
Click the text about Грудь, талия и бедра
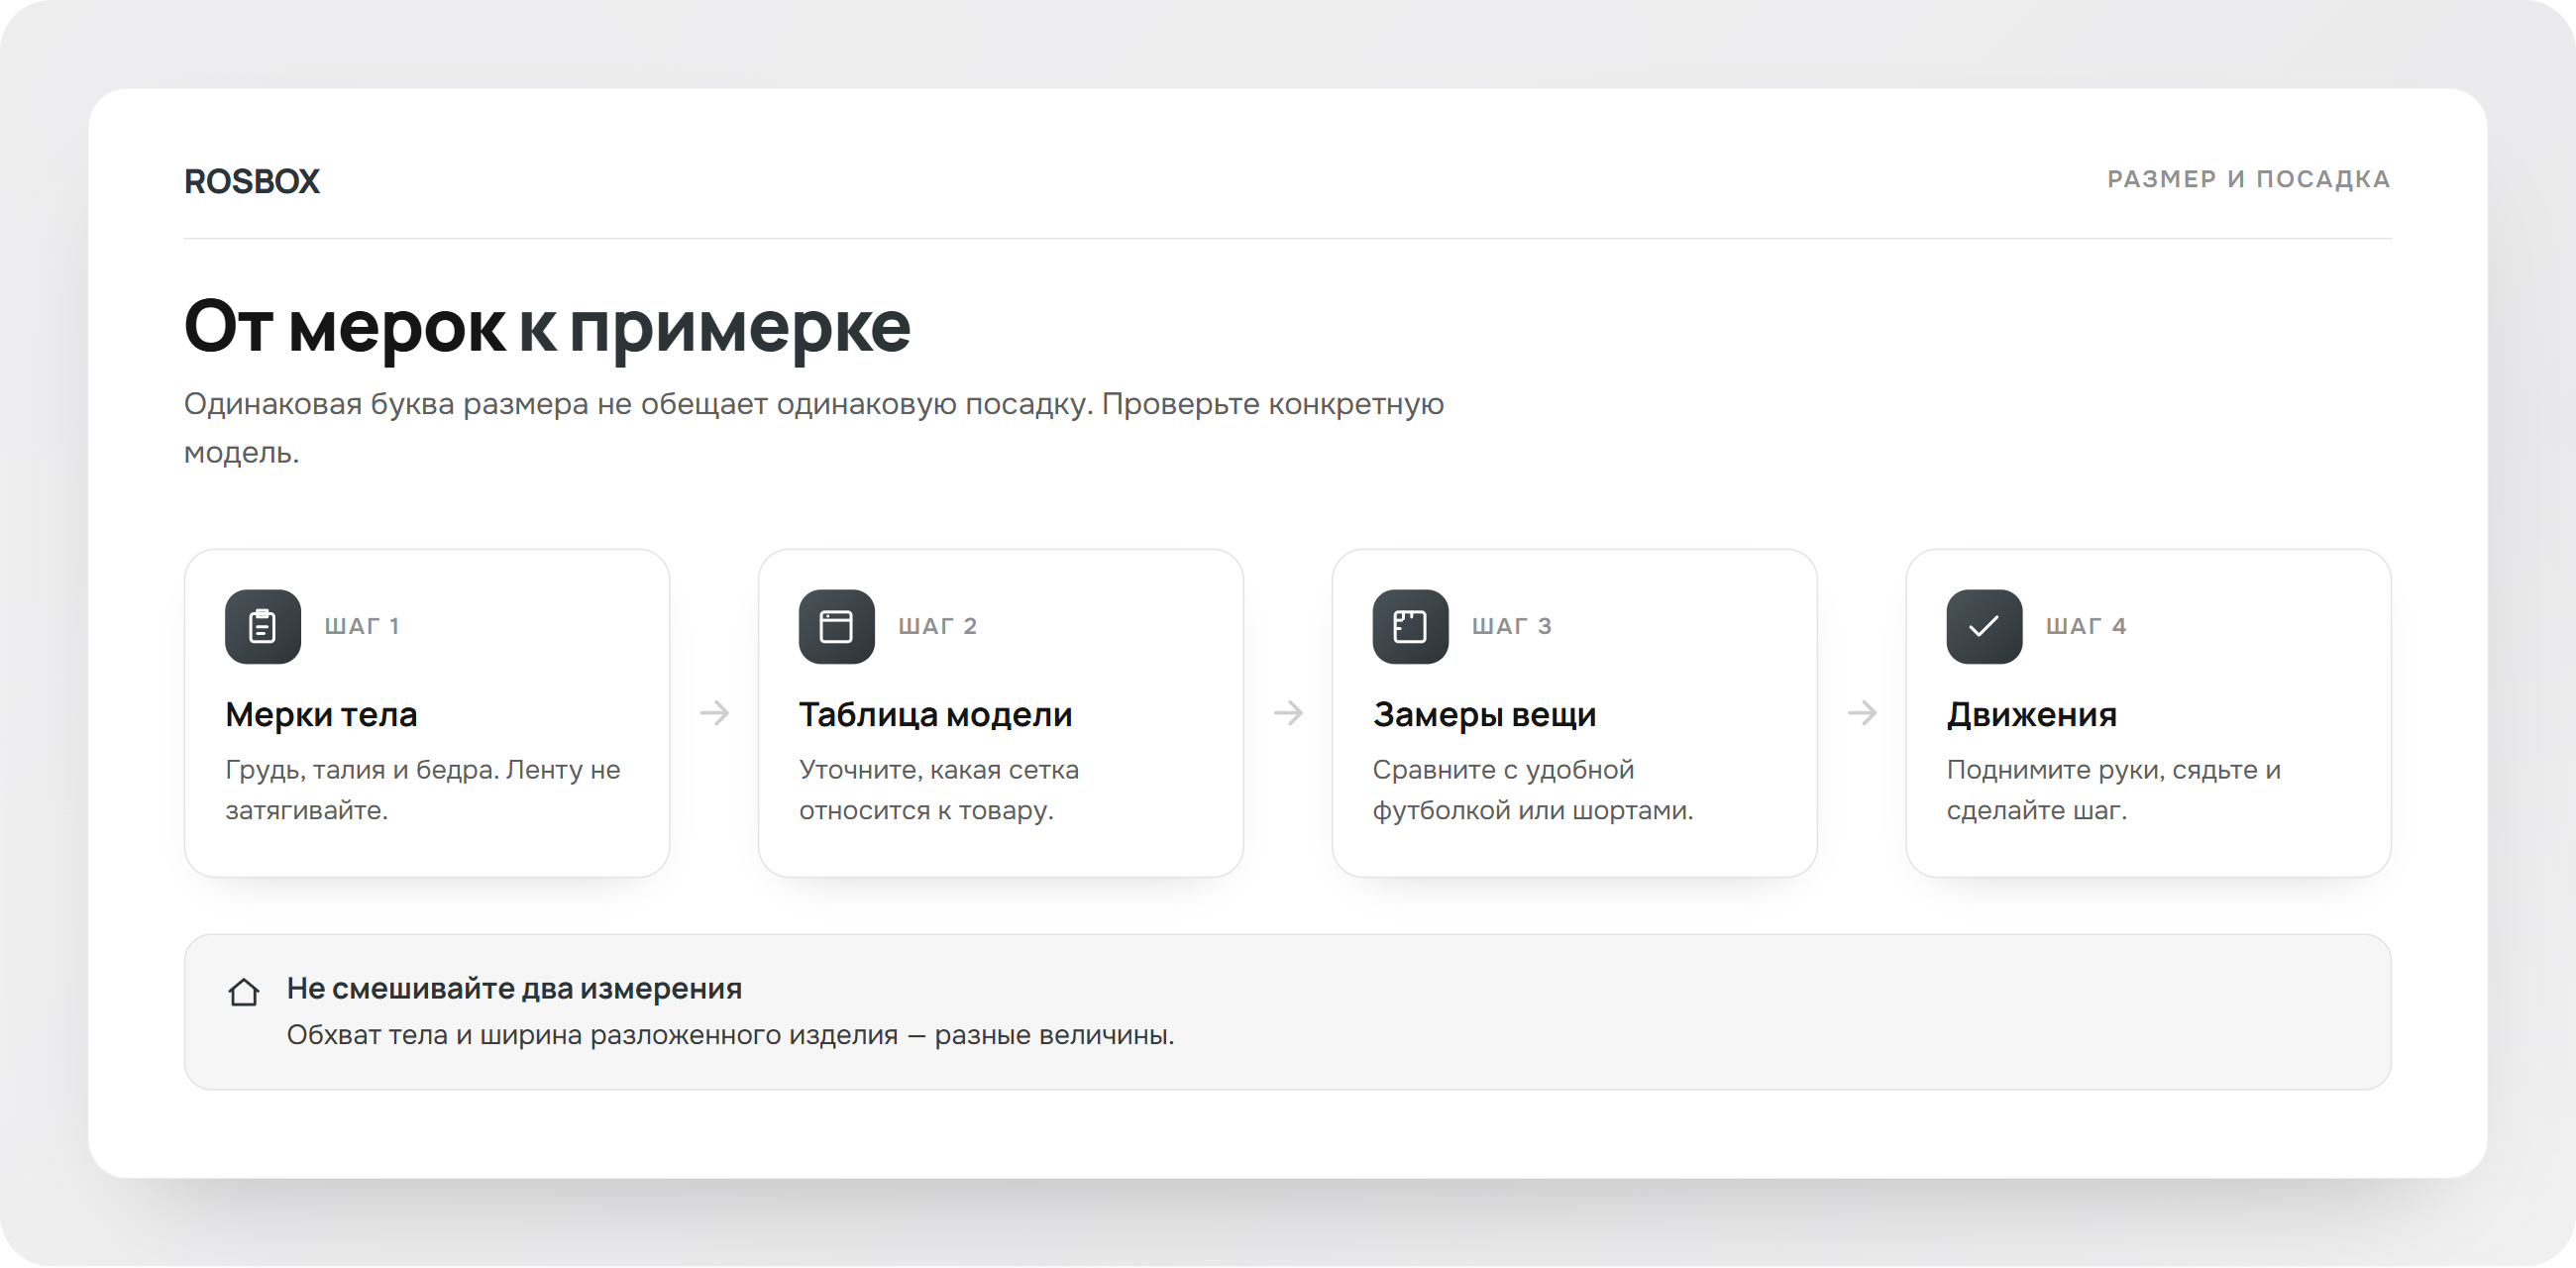click(423, 790)
